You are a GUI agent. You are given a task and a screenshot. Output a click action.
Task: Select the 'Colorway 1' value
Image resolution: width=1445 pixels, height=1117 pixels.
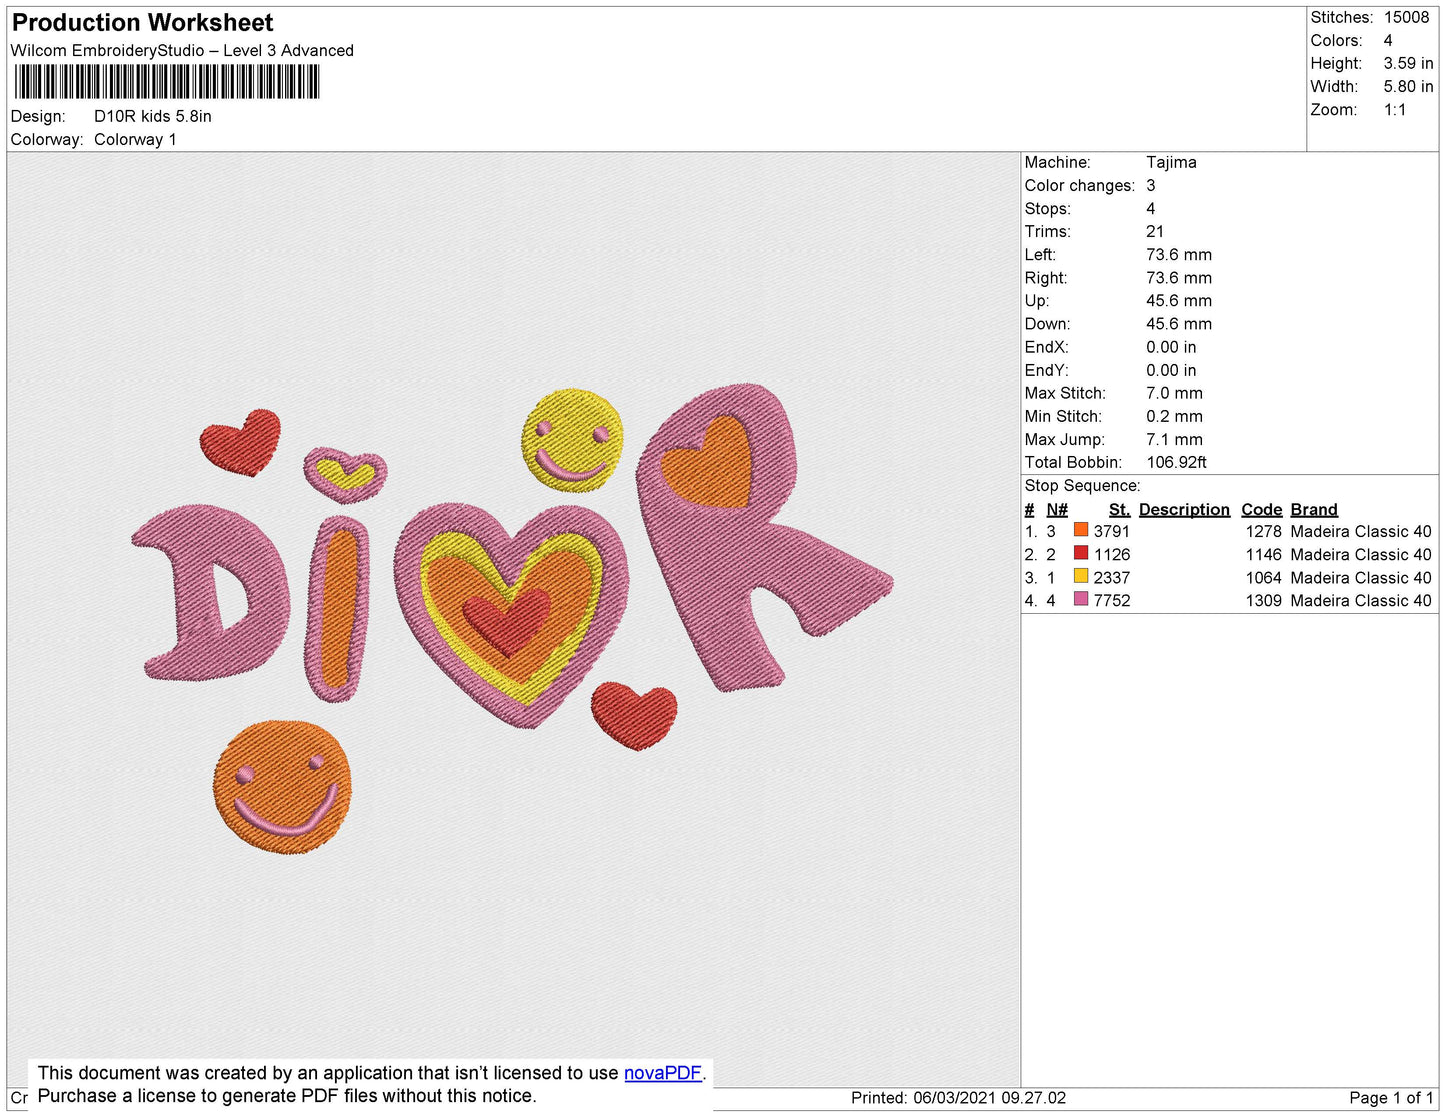[x=135, y=140]
